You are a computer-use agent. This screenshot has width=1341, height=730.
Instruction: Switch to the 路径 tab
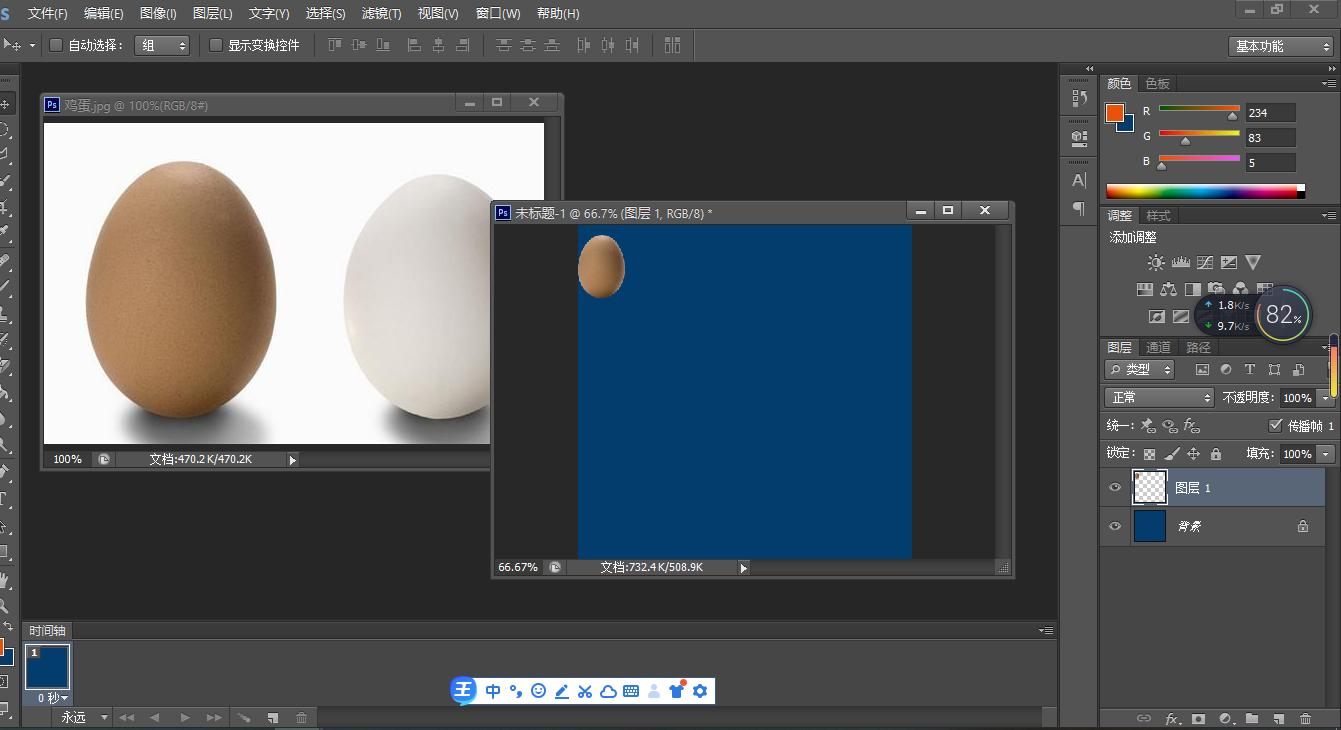click(x=1198, y=348)
